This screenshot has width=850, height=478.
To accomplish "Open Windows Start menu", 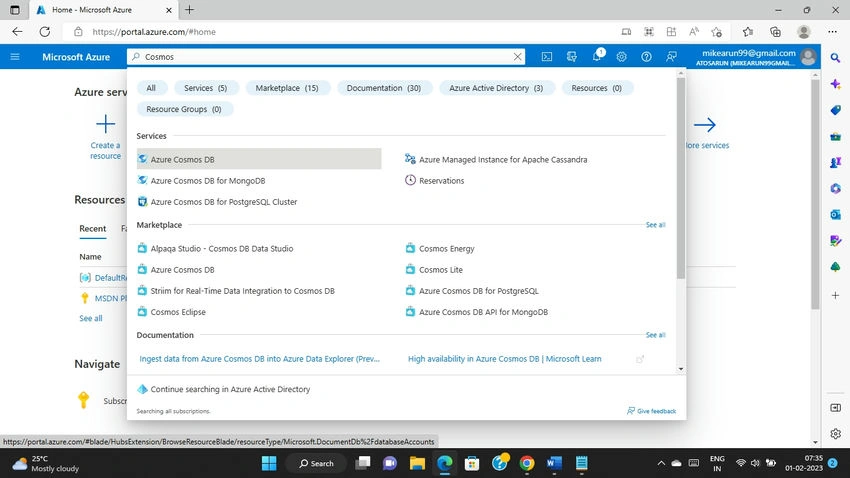I will (x=269, y=463).
